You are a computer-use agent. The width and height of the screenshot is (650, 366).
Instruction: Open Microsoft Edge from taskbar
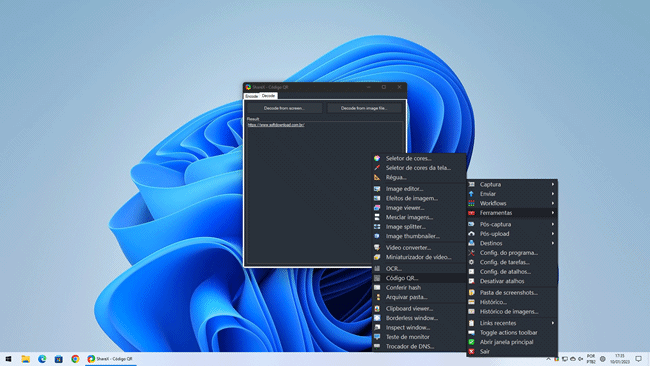click(42, 359)
